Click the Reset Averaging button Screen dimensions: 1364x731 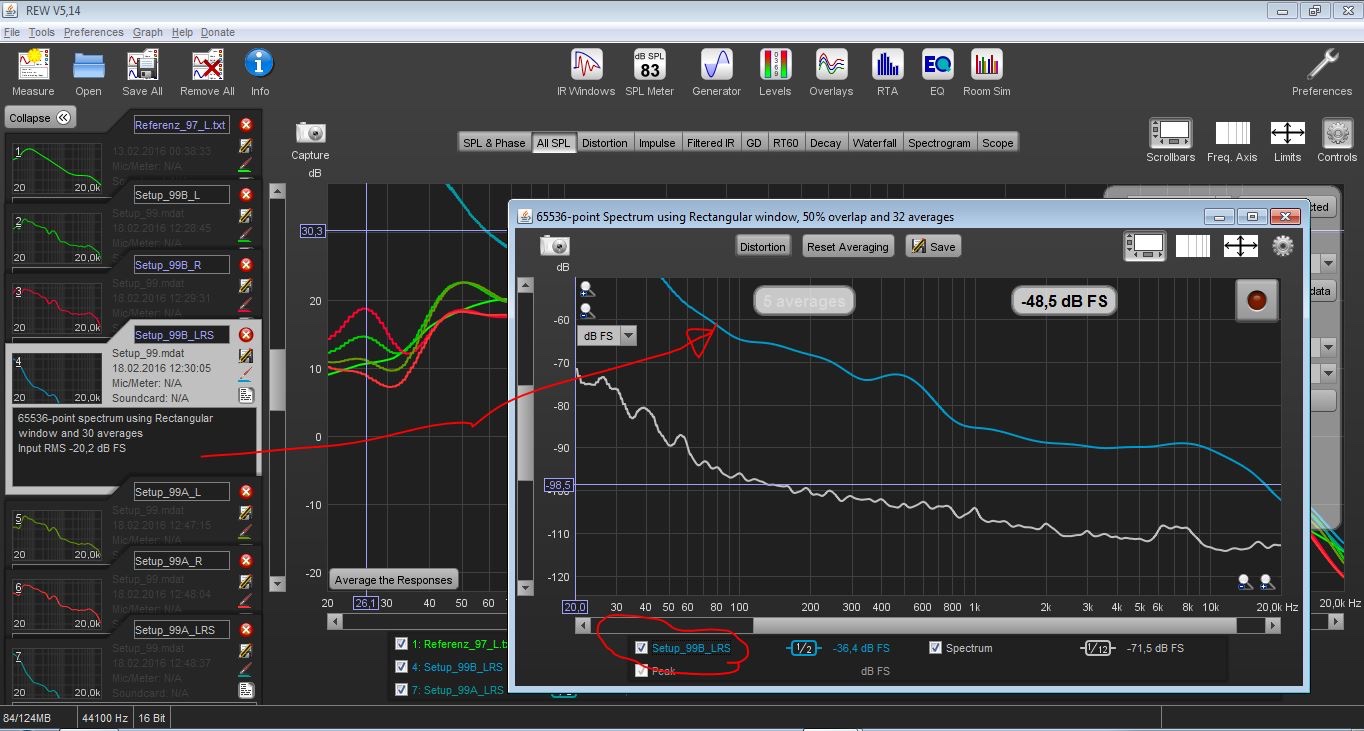tap(848, 246)
